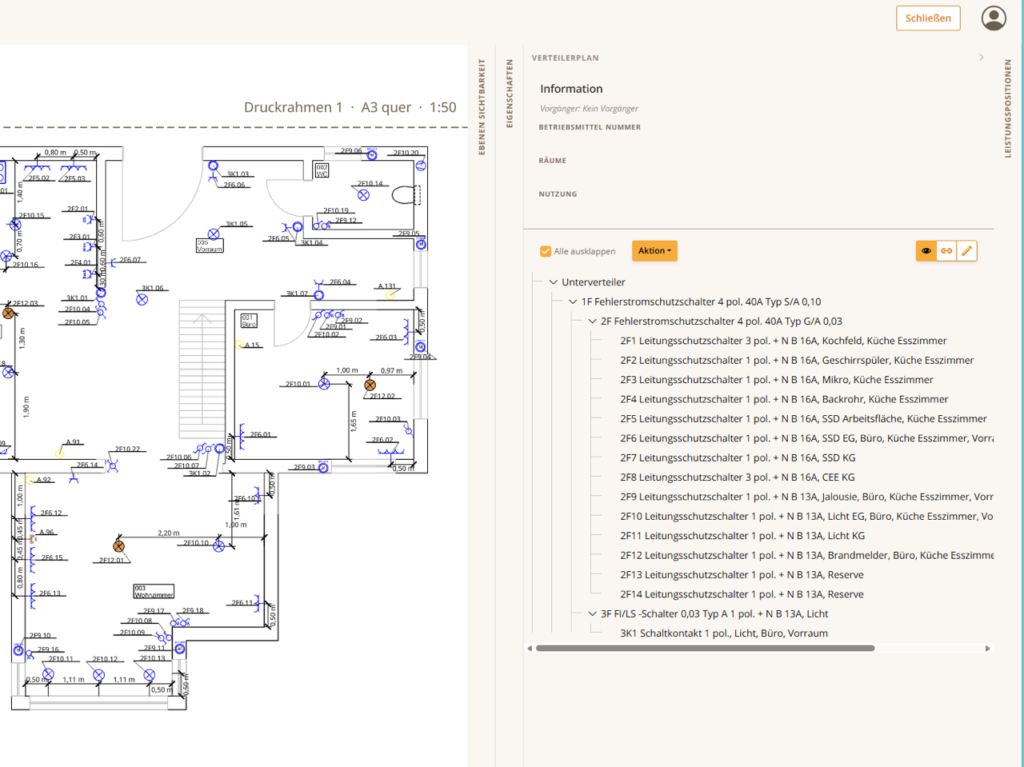Select smoke detector symbol 2F12.01 on plan
Screen dimensions: 1024x767
119,546
